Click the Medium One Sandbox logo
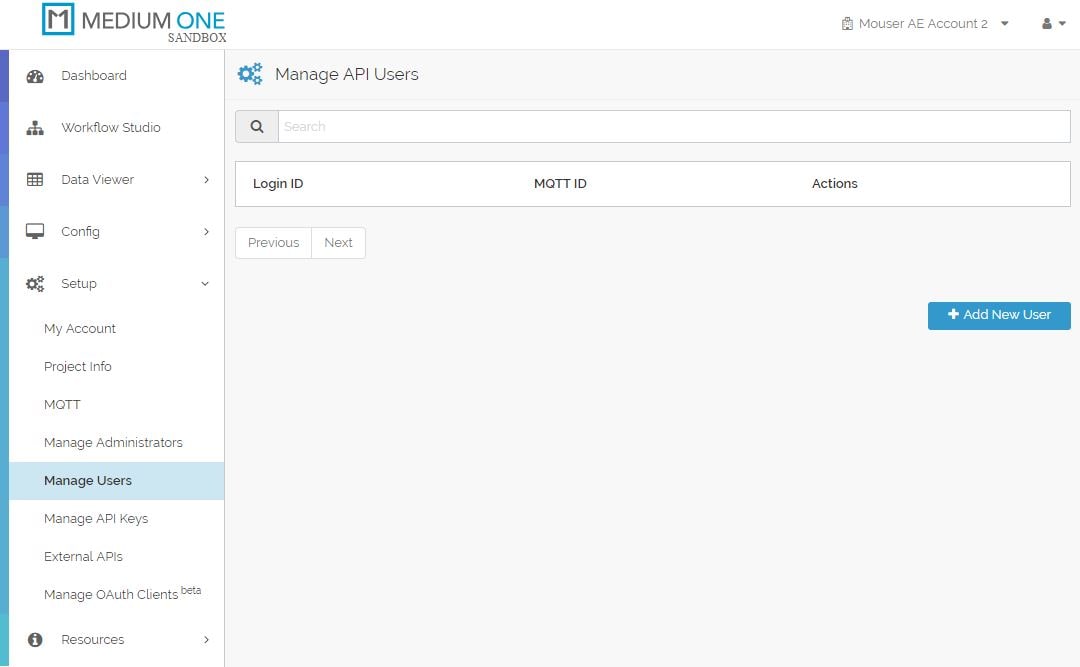1080x667 pixels. coord(130,21)
